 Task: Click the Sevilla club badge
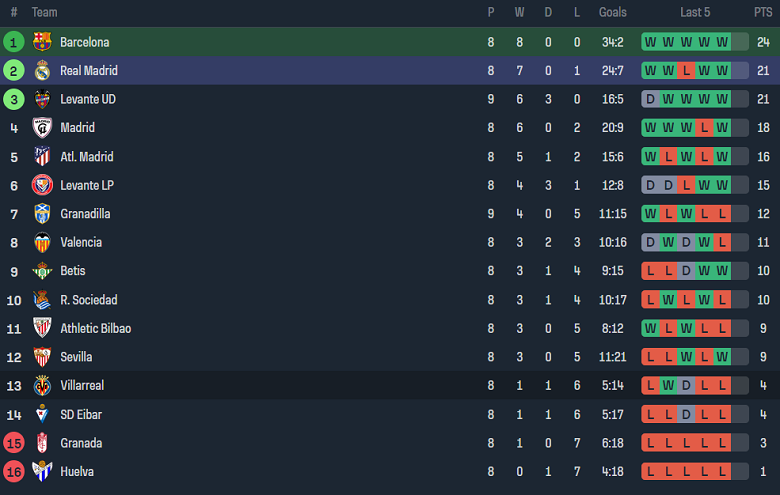pos(42,357)
